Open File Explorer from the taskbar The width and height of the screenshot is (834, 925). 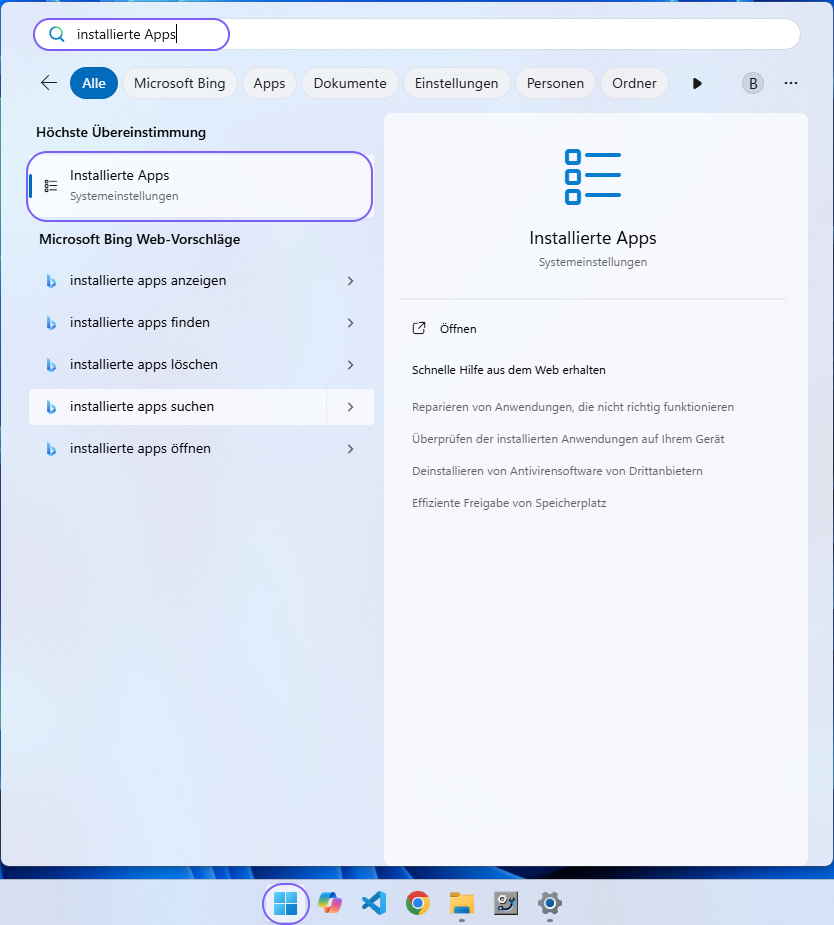pos(461,903)
